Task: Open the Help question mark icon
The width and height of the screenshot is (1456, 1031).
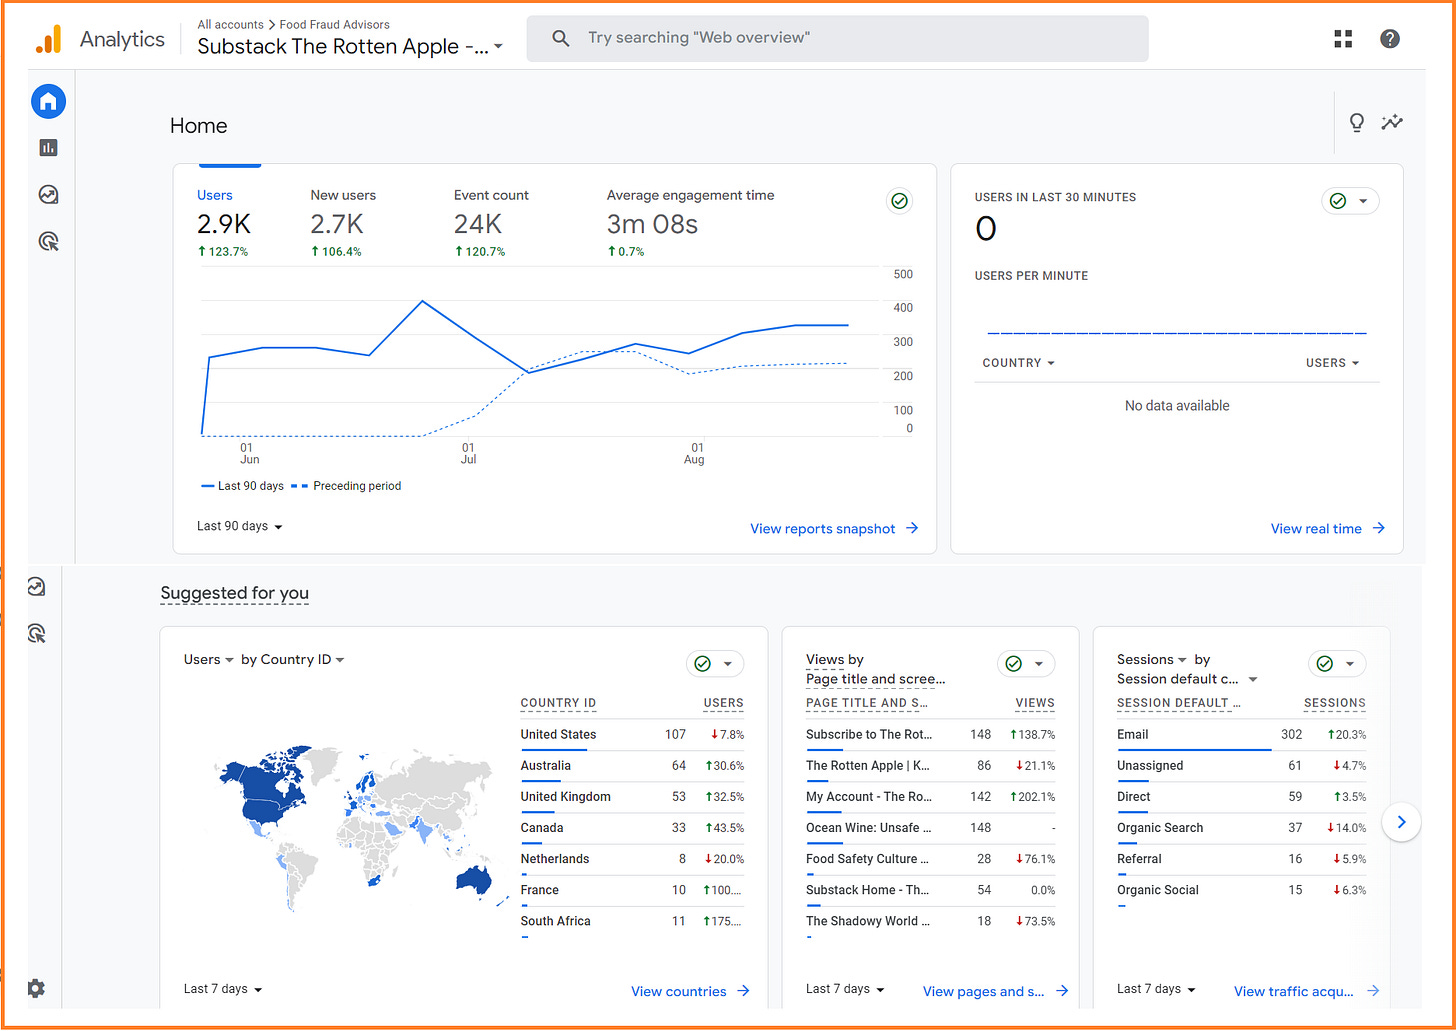Action: tap(1389, 39)
